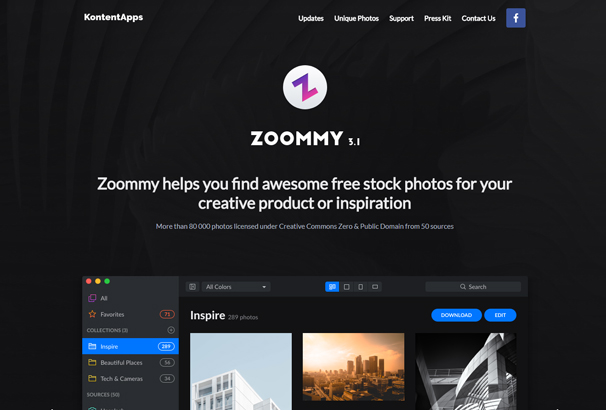The height and width of the screenshot is (410, 606).
Task: Click the Search field
Action: 473,287
